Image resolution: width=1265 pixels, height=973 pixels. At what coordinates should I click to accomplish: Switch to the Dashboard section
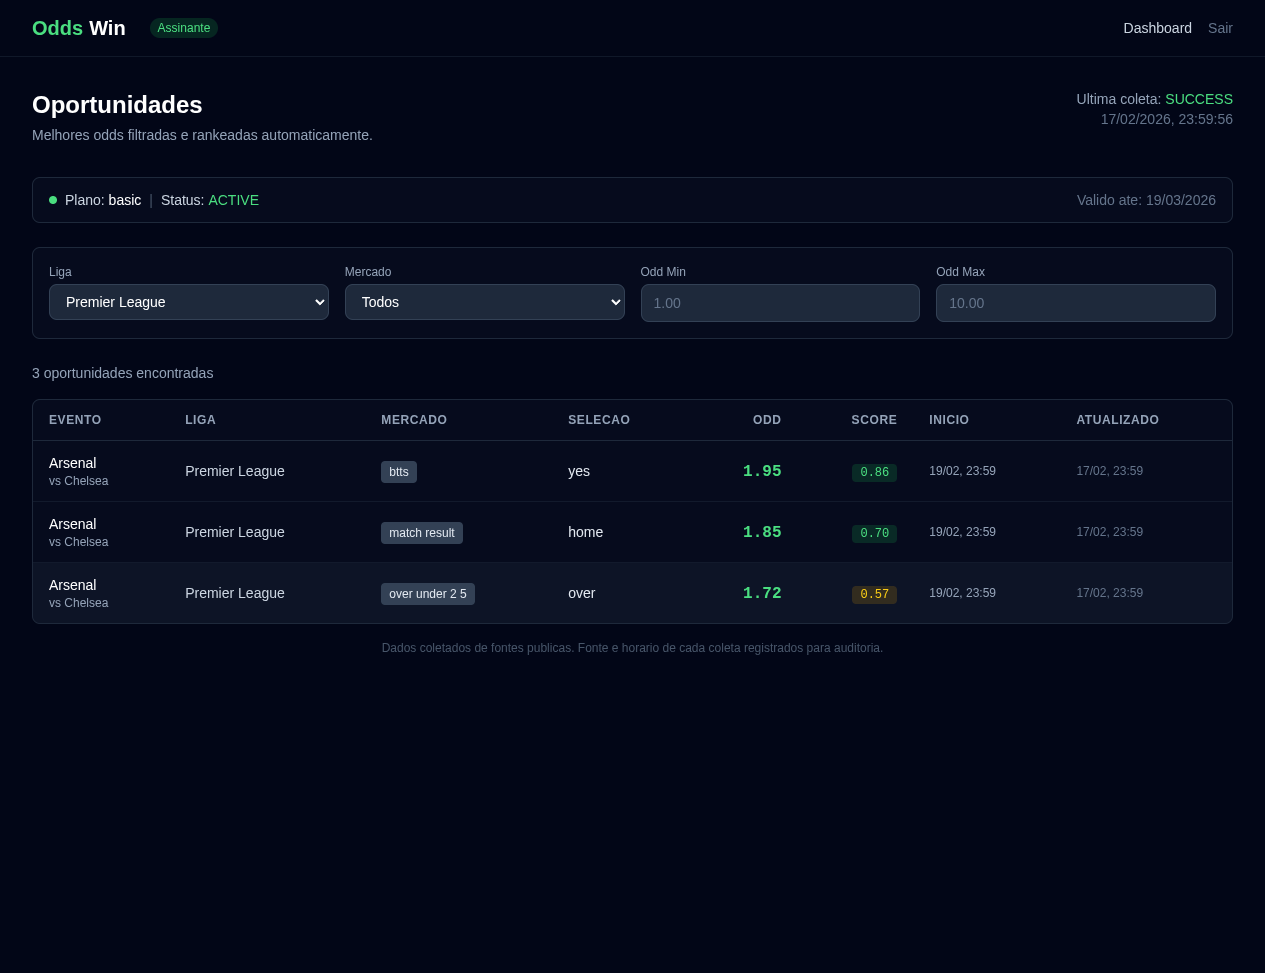(x=1157, y=28)
